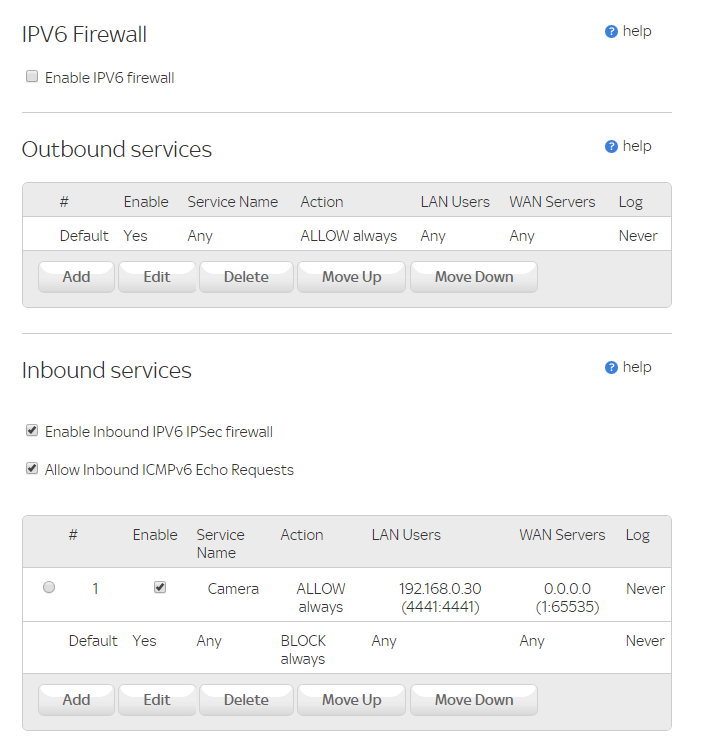Disable the Camera rule enable checkbox
The image size is (705, 743).
(x=160, y=588)
